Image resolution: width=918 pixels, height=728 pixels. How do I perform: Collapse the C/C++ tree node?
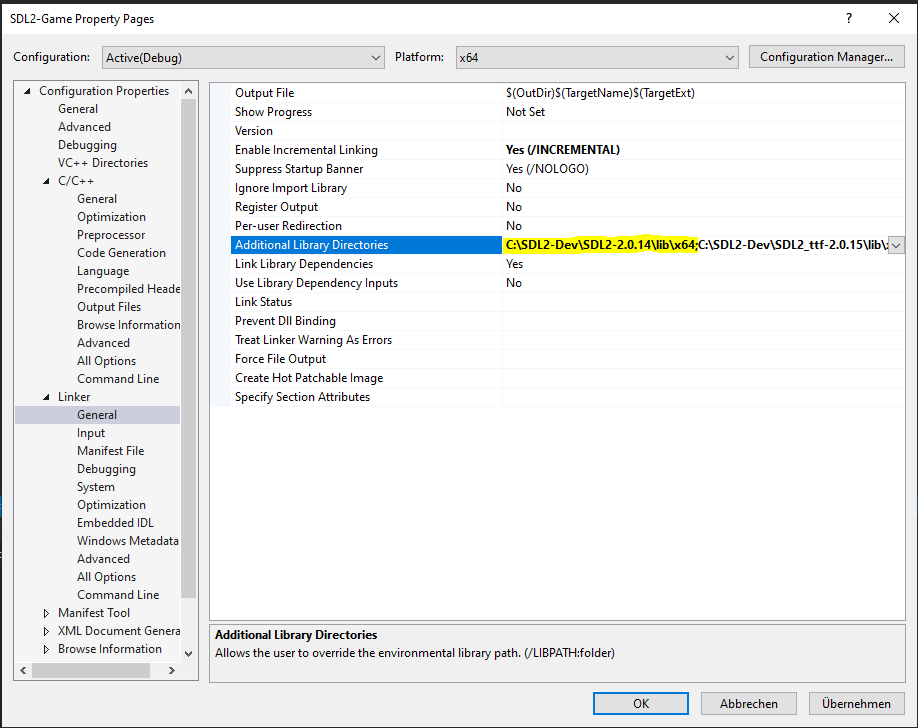coord(46,181)
